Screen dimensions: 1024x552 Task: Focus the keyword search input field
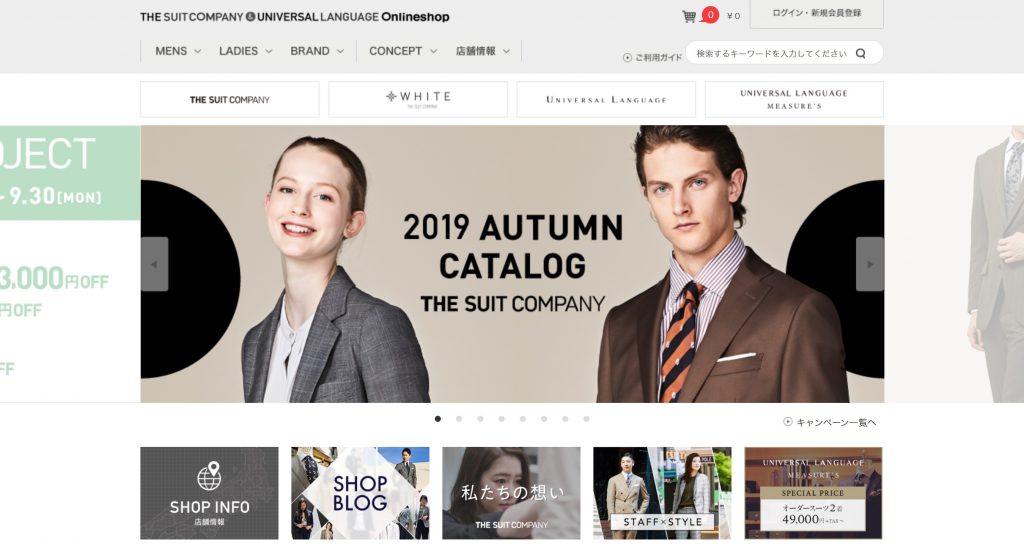pyautogui.click(x=772, y=54)
